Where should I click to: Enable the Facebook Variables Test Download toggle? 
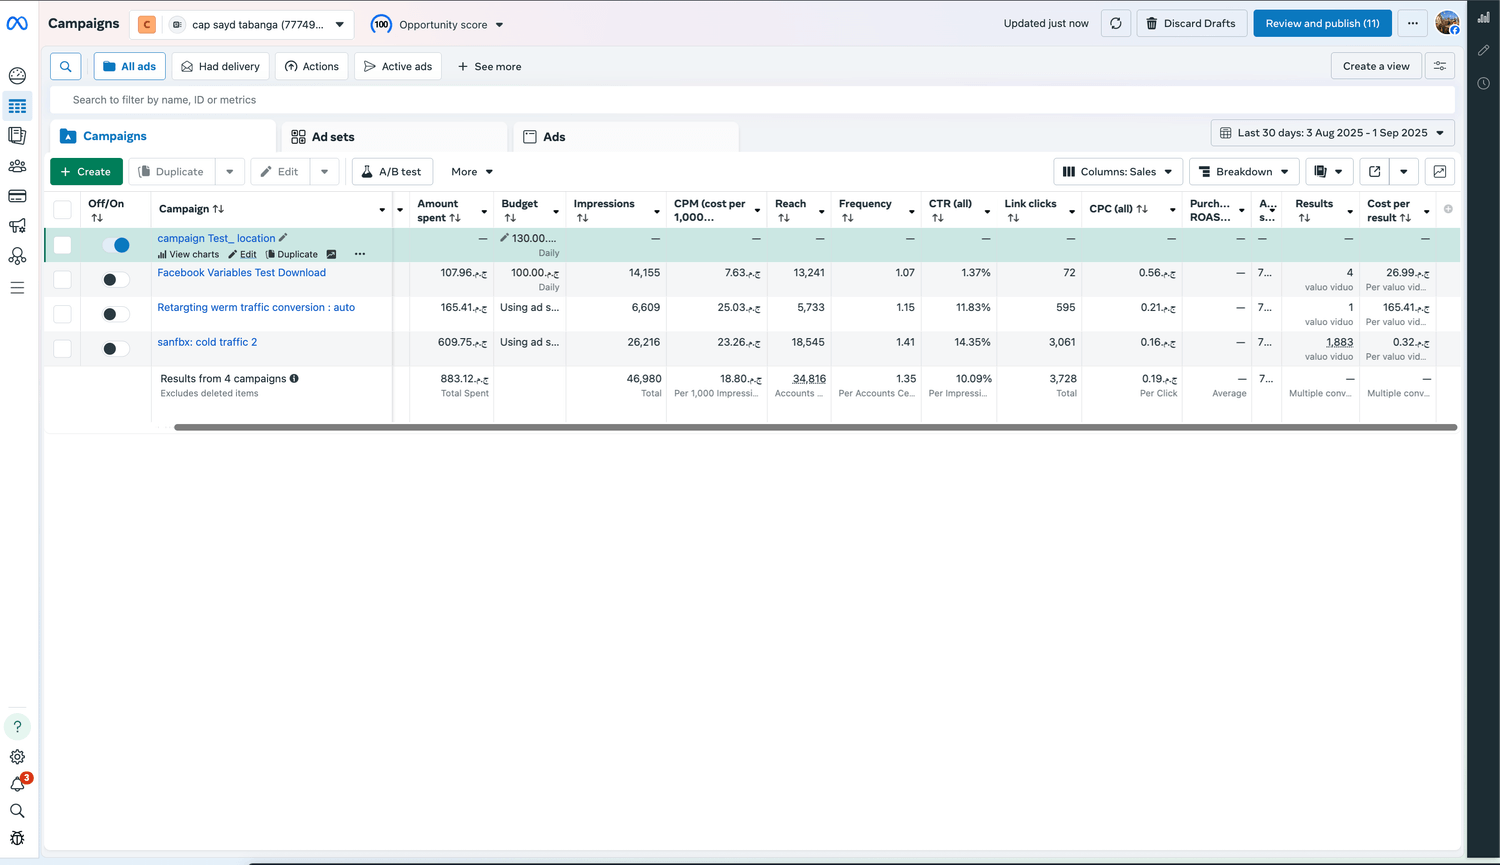coord(116,280)
